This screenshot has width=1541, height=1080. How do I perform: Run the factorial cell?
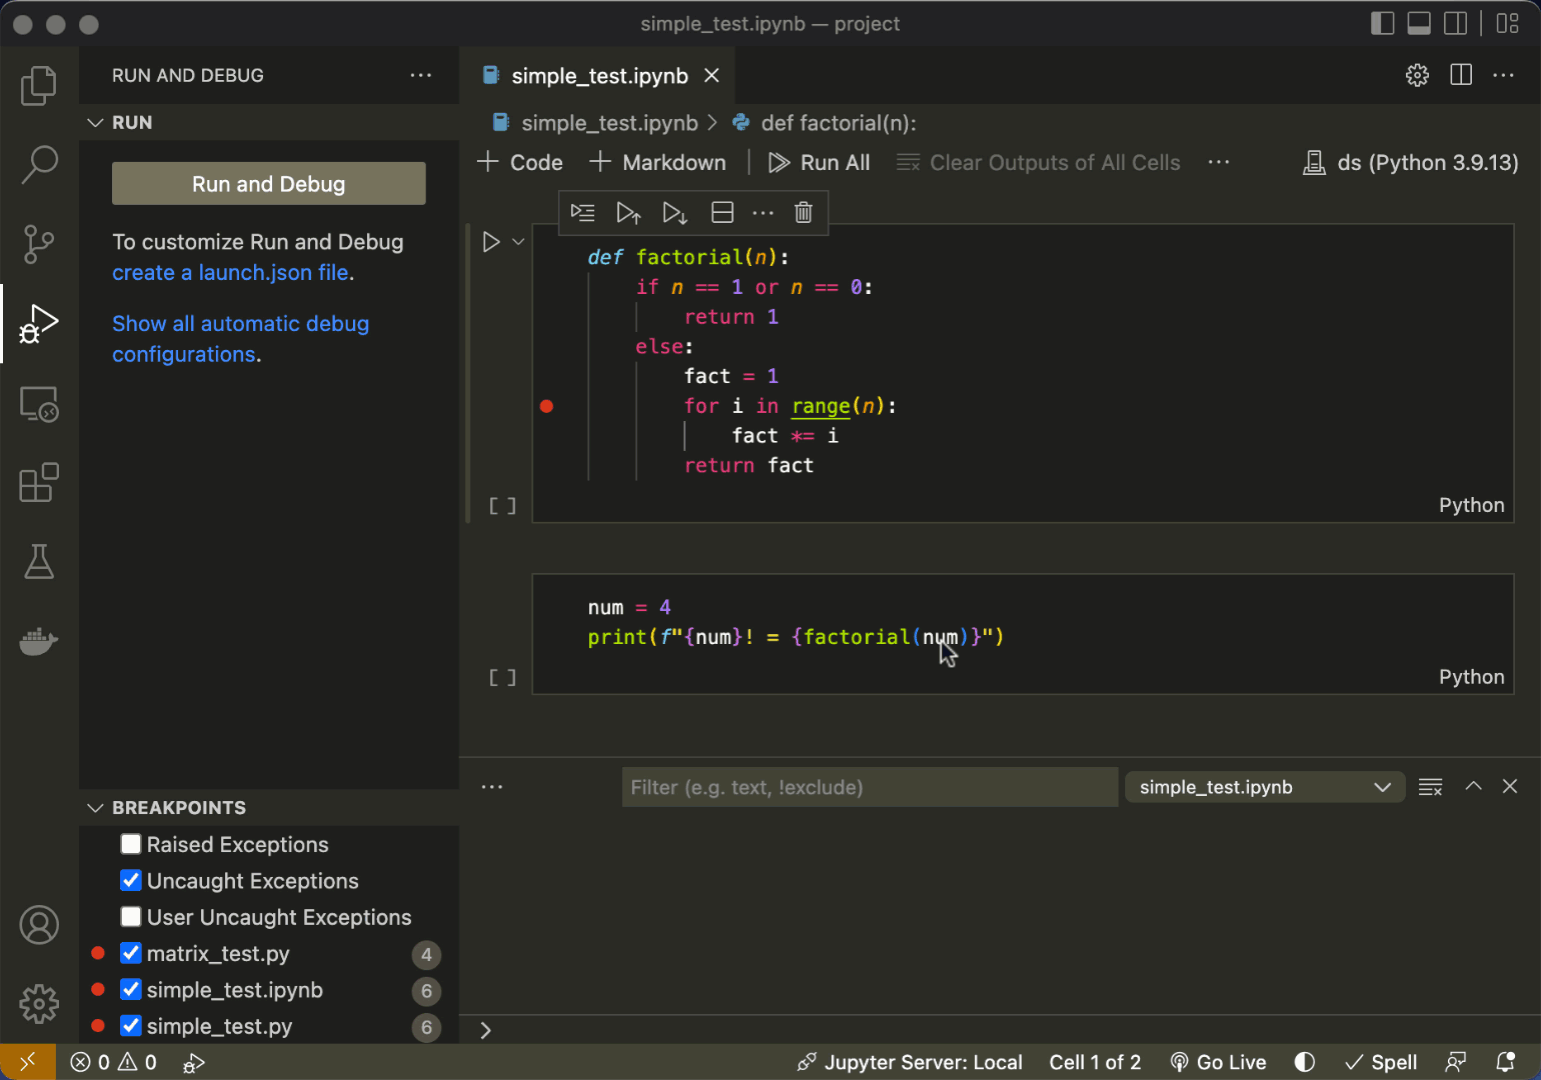coord(491,242)
